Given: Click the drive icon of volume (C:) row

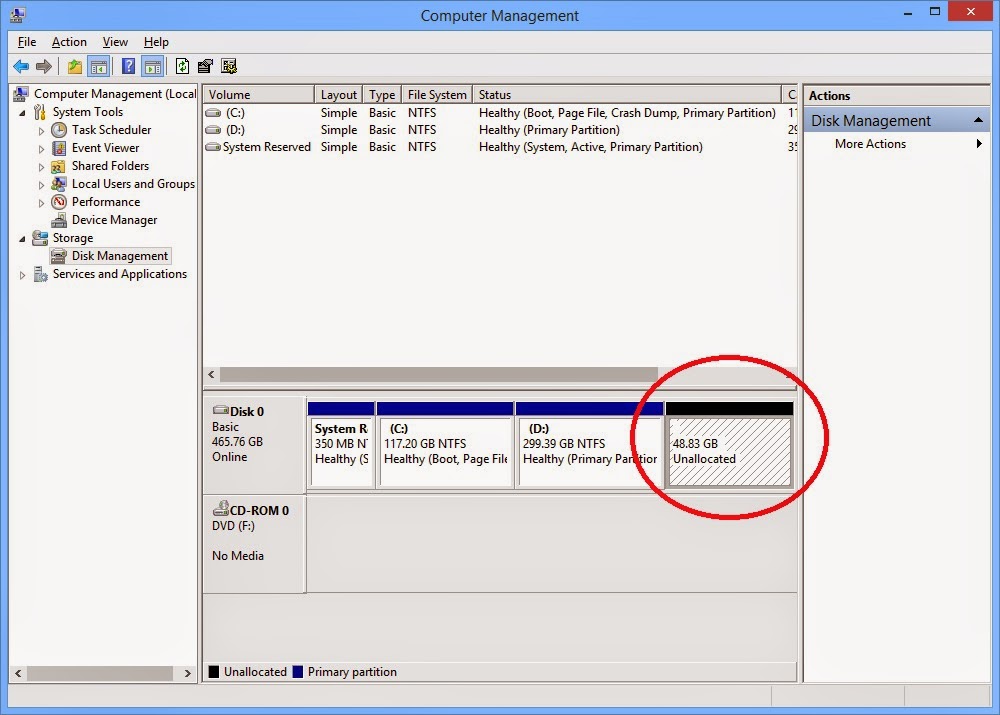Looking at the screenshot, I should click(213, 113).
